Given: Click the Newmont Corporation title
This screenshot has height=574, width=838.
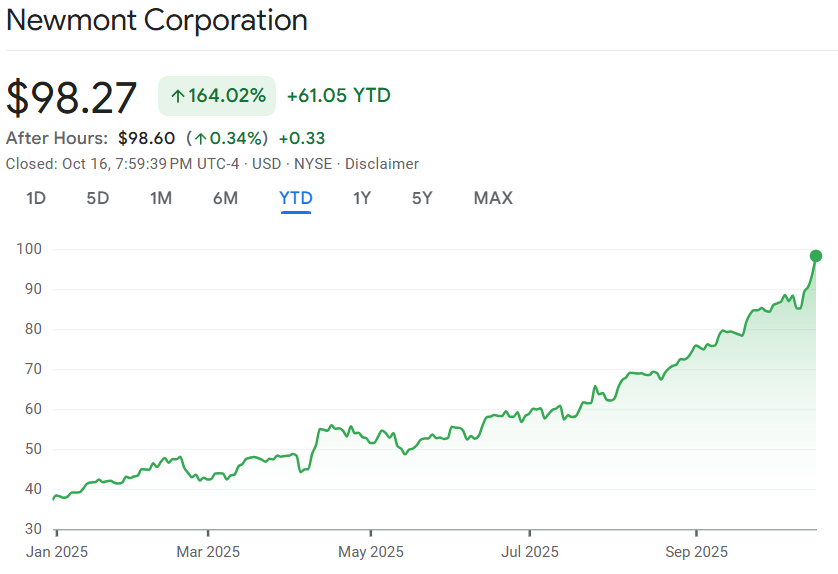Looking at the screenshot, I should tap(157, 20).
